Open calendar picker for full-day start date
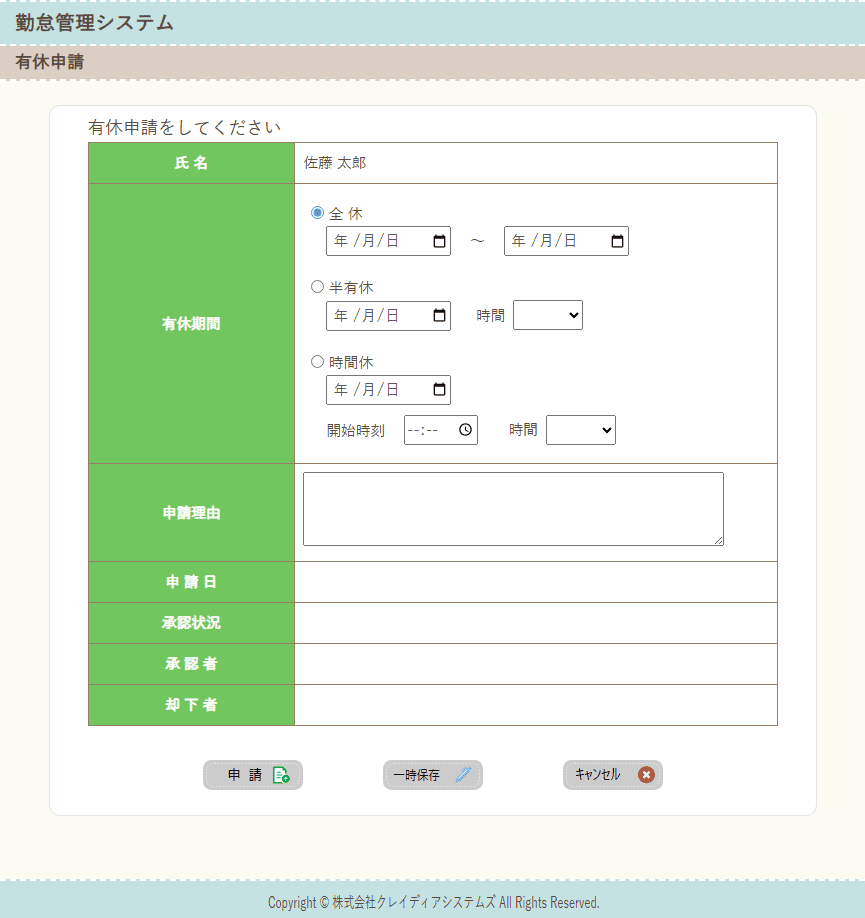 439,241
